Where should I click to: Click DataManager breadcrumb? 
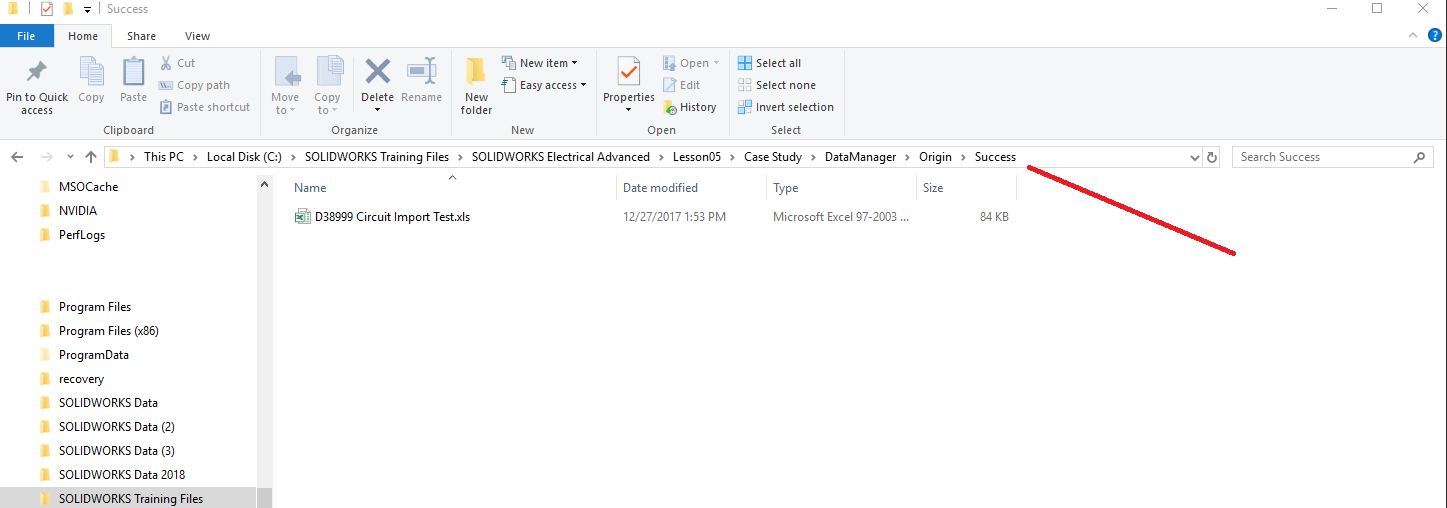click(x=860, y=157)
